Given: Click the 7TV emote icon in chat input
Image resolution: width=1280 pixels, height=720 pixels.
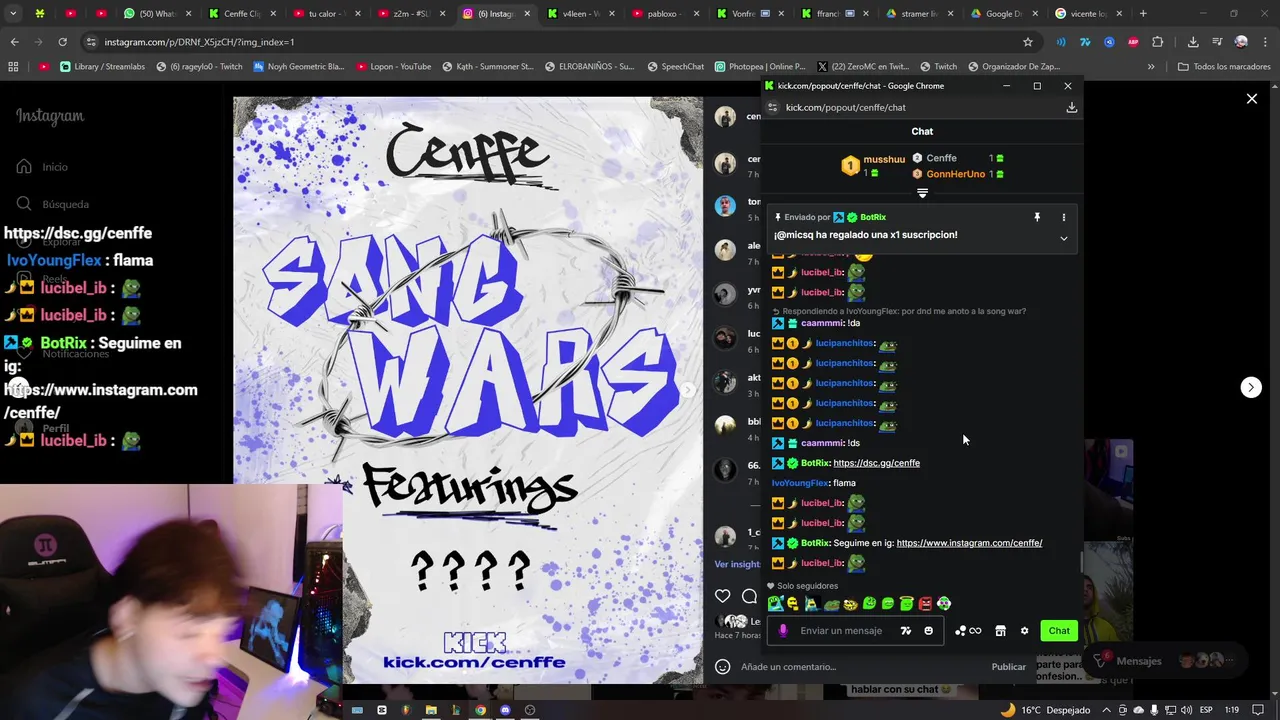Looking at the screenshot, I should (x=906, y=631).
